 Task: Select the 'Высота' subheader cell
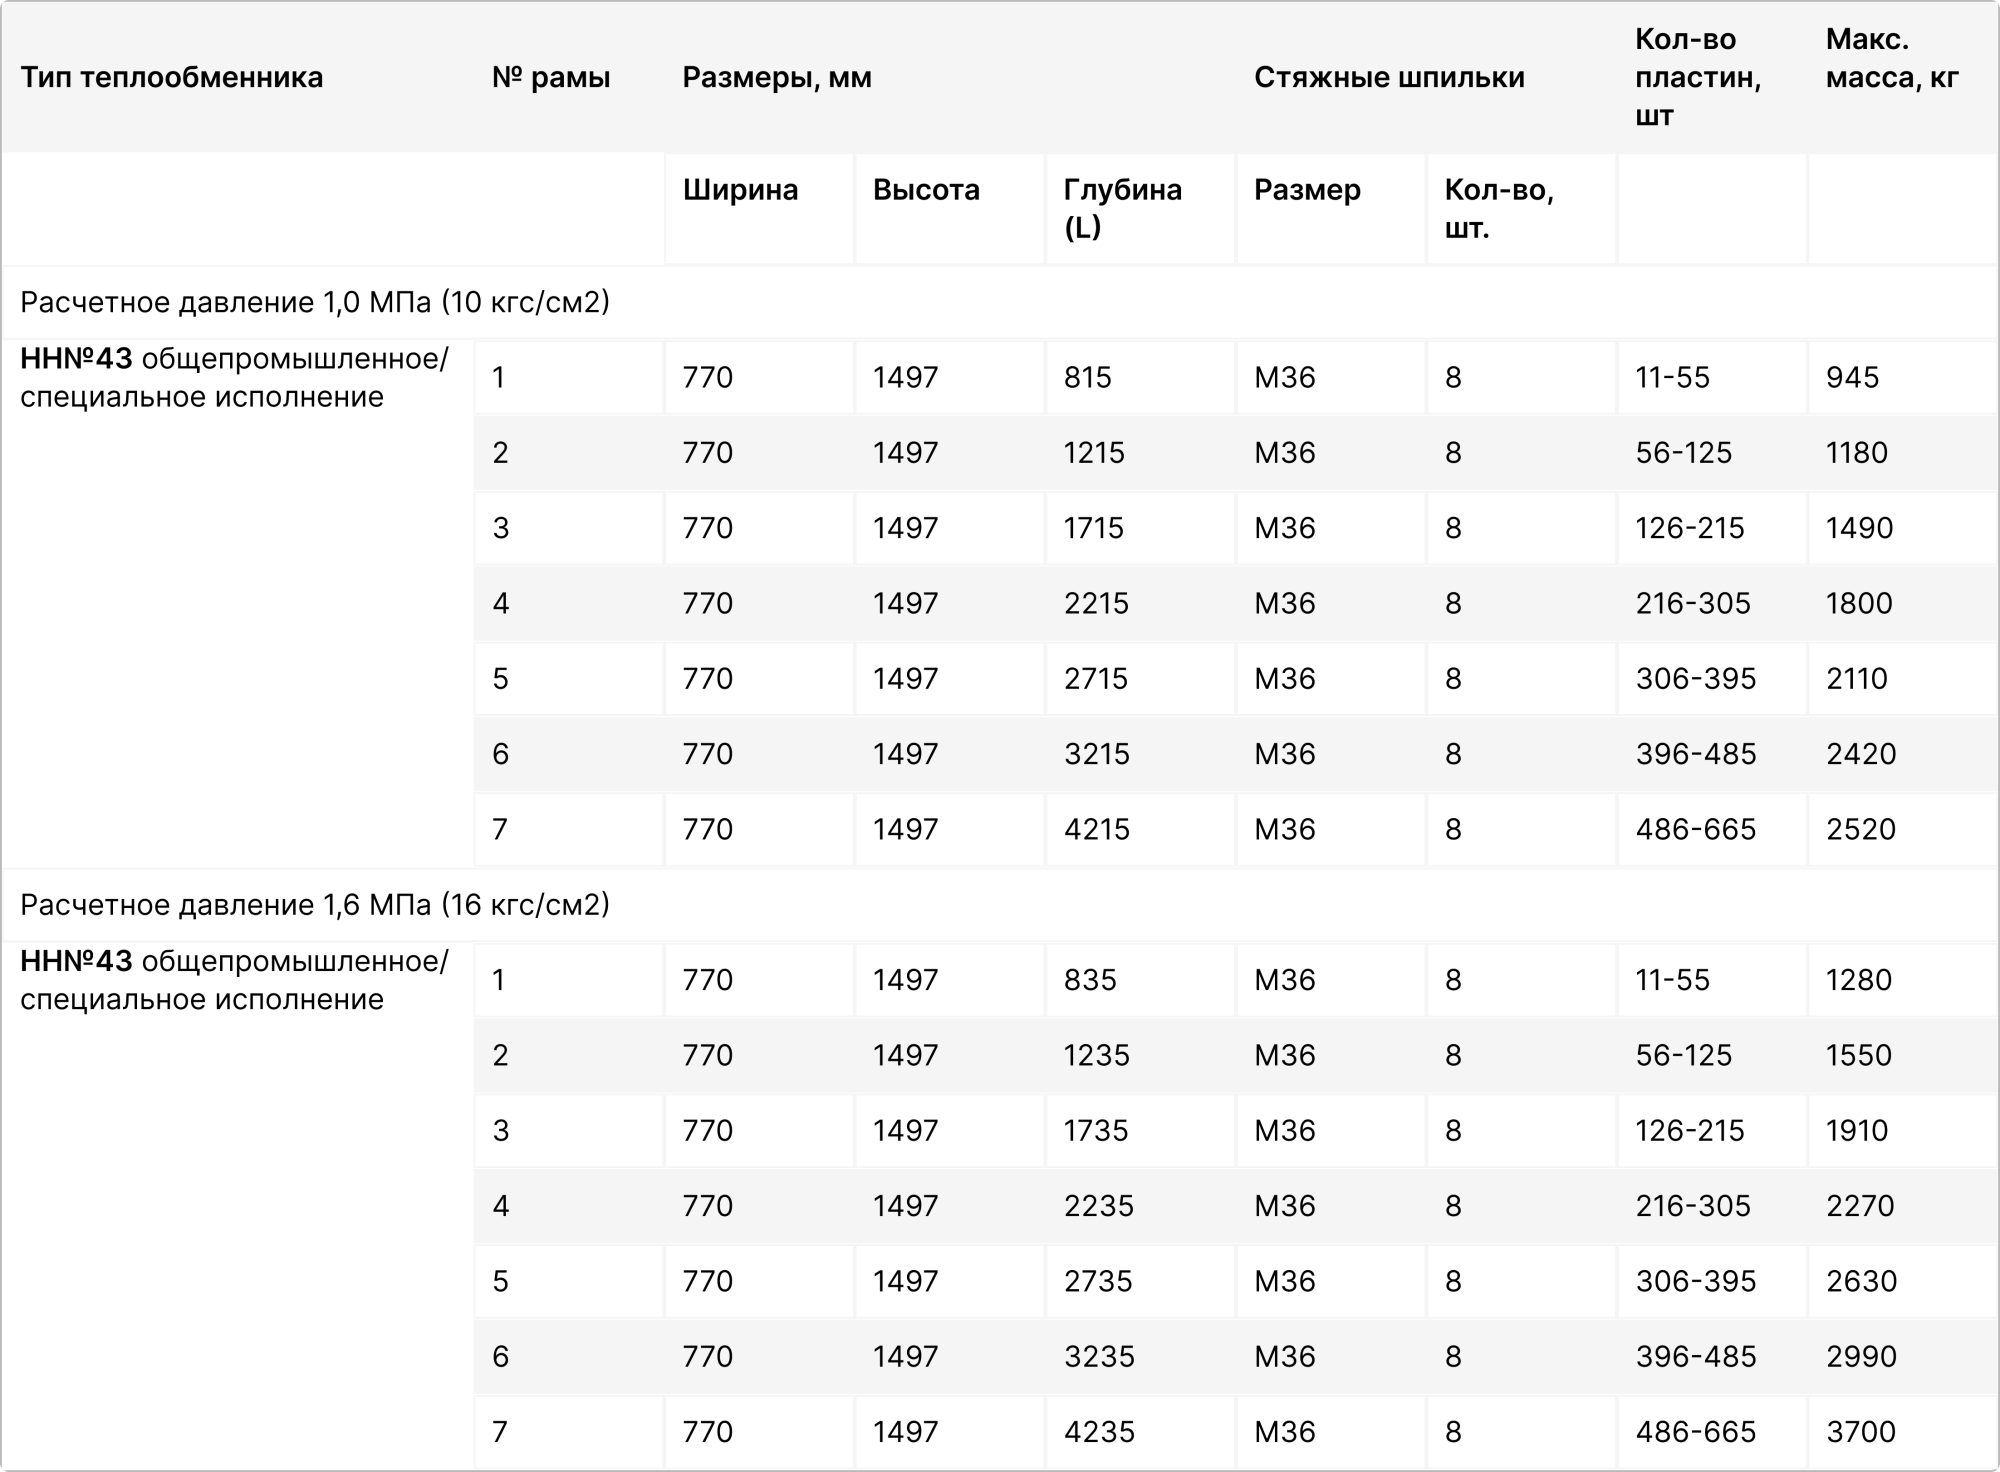(x=926, y=190)
